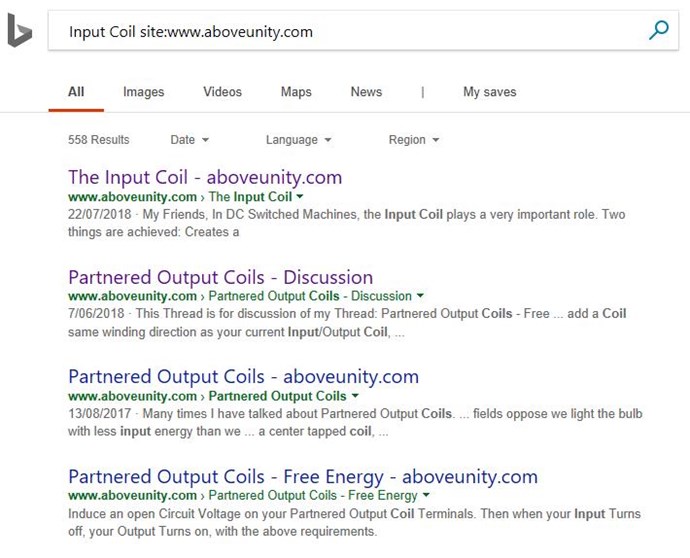Open Partnered Output Coils - Discussion result
Viewport: 690px width, 558px height.
[x=220, y=277]
